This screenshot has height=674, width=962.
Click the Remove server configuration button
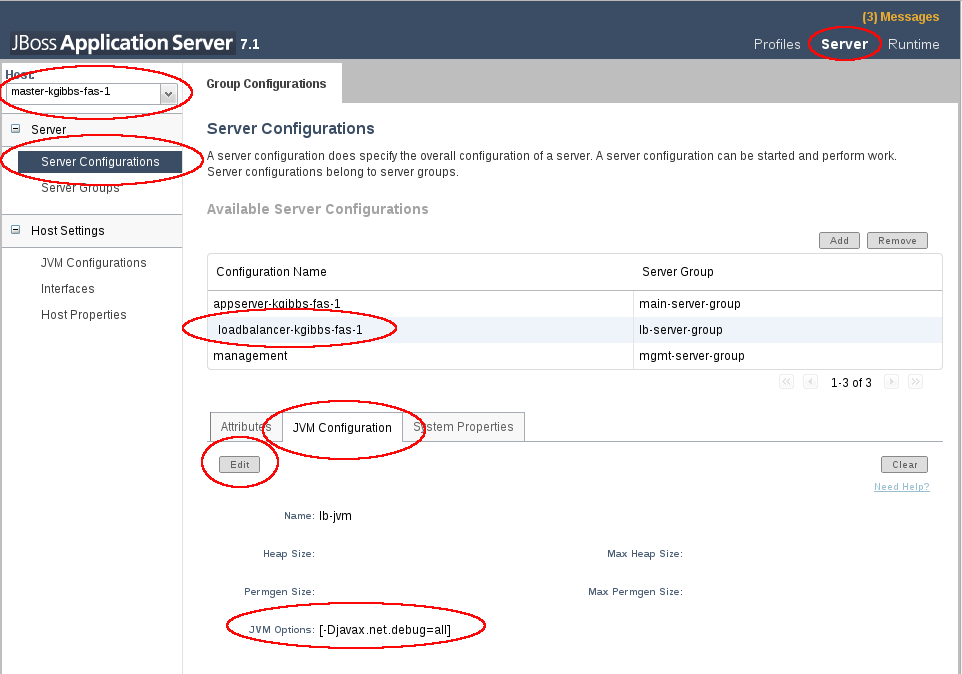point(897,240)
